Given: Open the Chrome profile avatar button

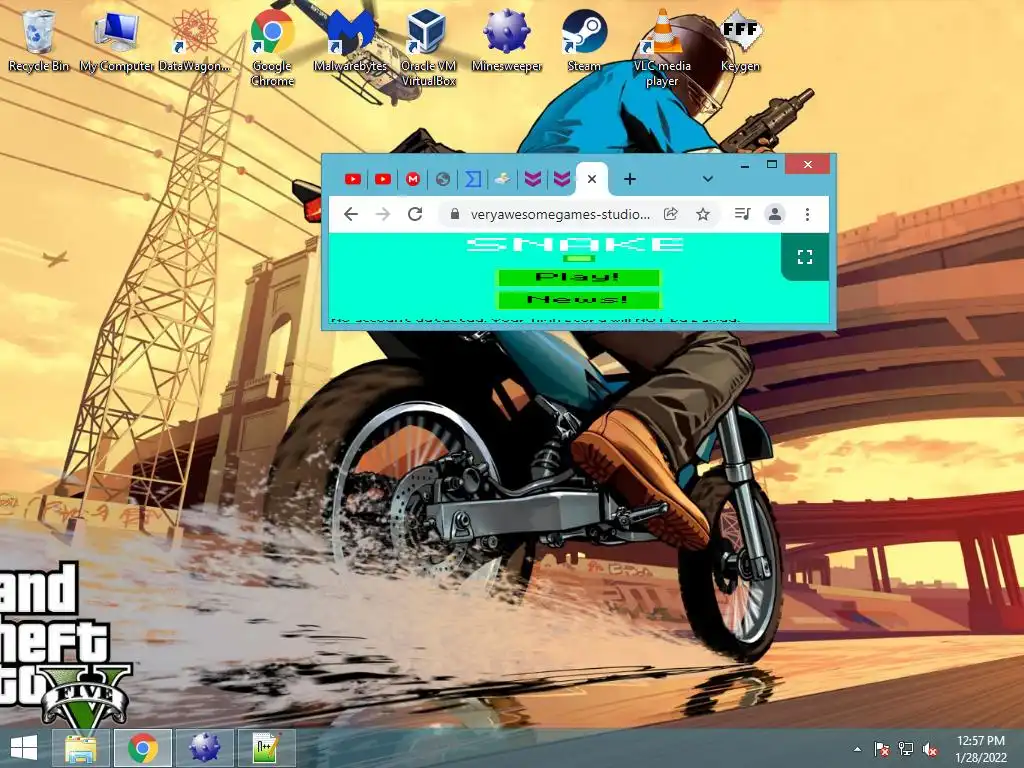Looking at the screenshot, I should (775, 214).
